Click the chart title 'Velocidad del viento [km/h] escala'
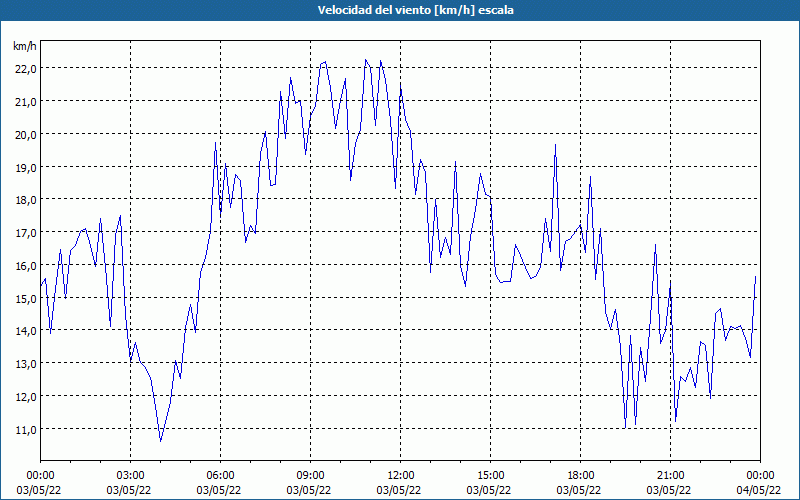 tap(415, 10)
